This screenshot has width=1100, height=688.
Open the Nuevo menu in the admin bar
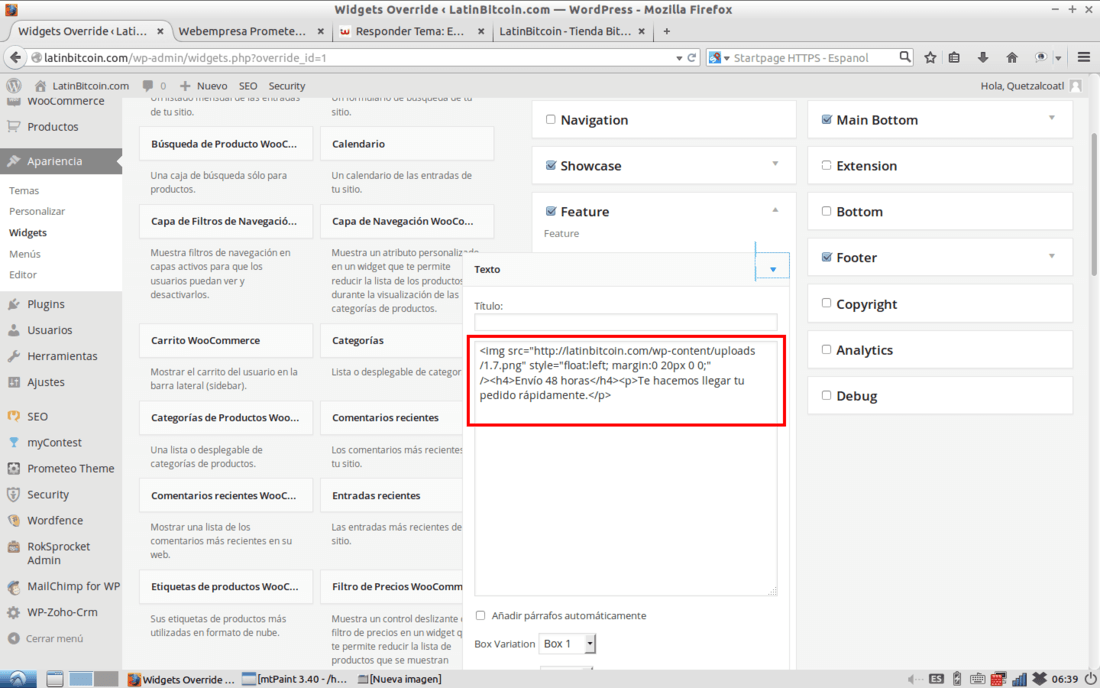(x=203, y=86)
